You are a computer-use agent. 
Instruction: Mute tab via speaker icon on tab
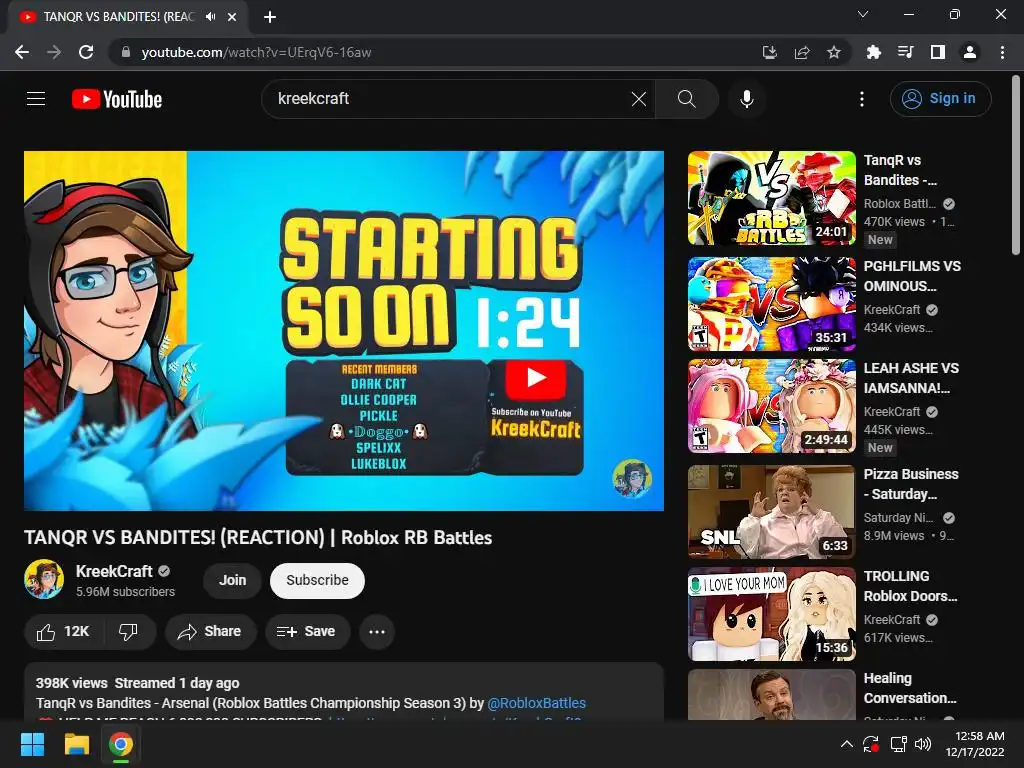[210, 17]
